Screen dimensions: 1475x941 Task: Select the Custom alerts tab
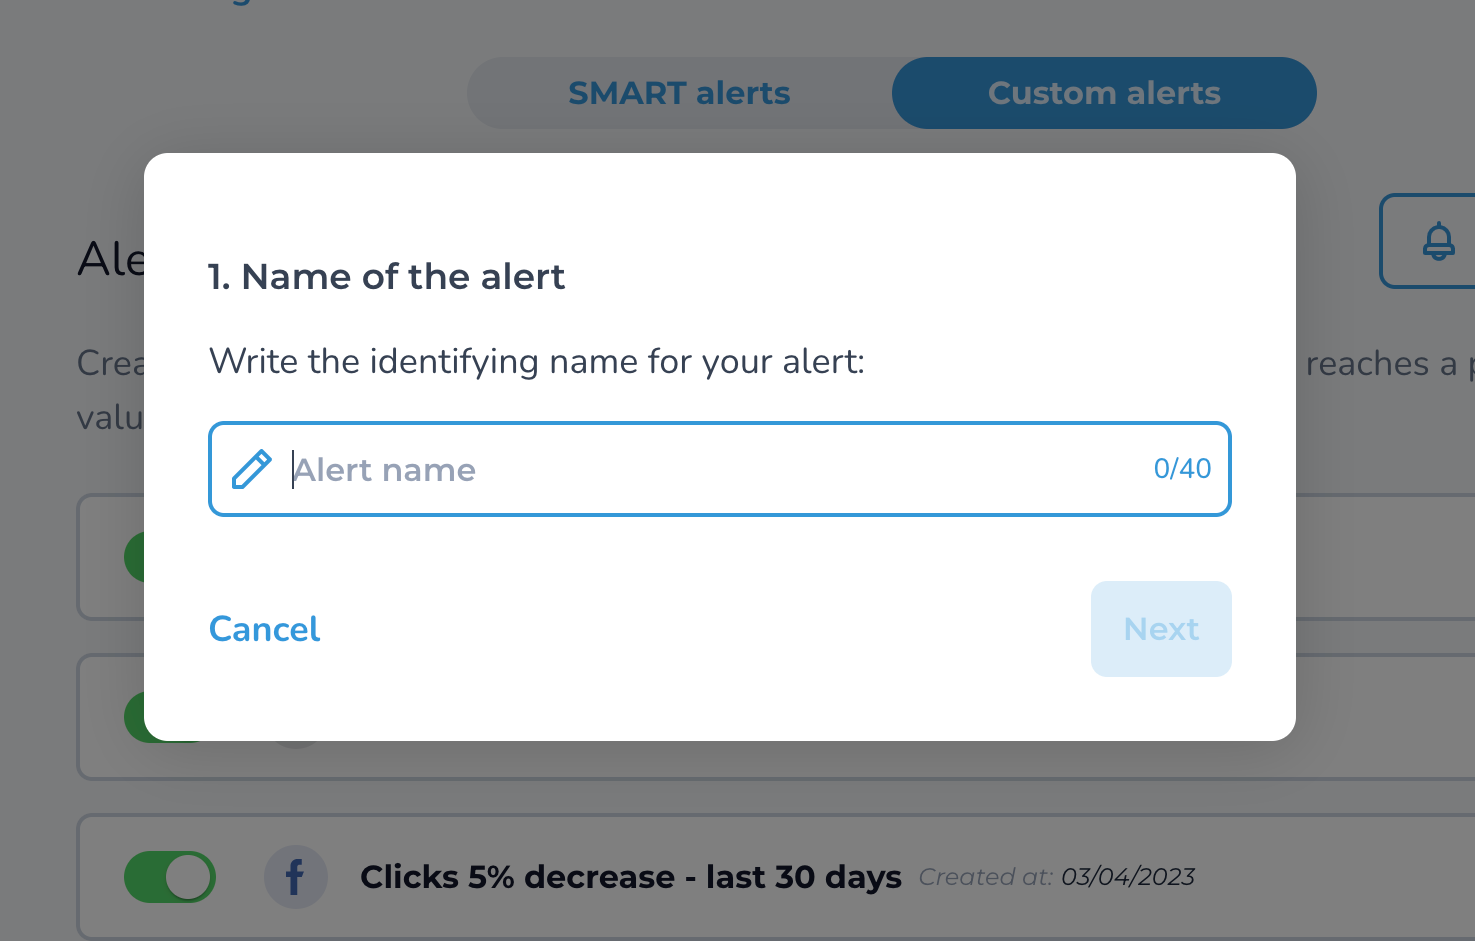(1104, 93)
